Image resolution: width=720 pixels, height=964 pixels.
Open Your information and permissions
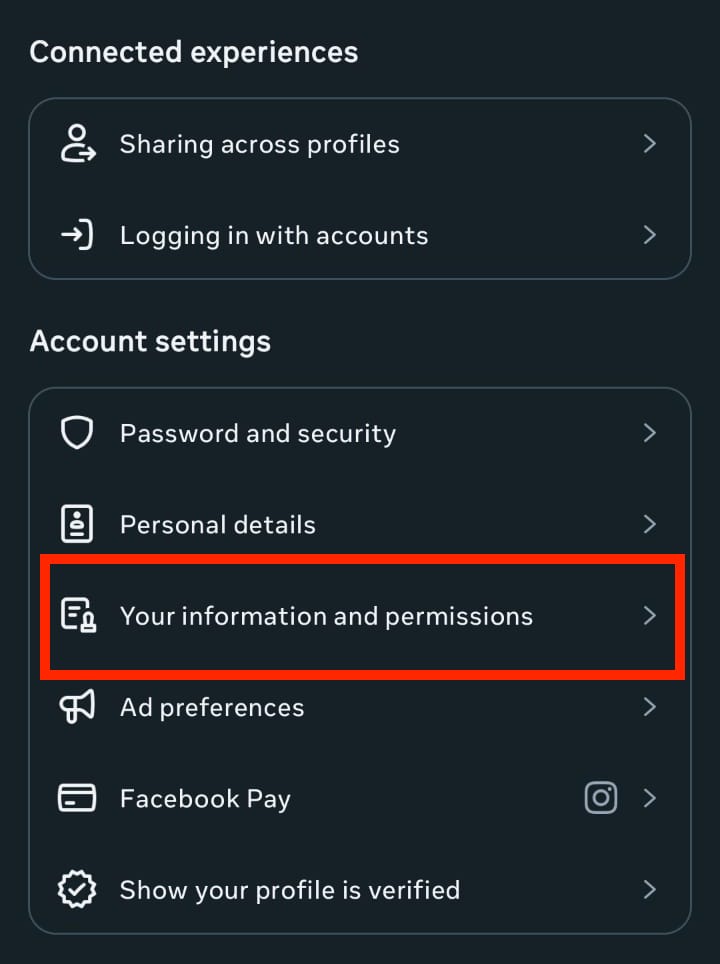pos(326,616)
